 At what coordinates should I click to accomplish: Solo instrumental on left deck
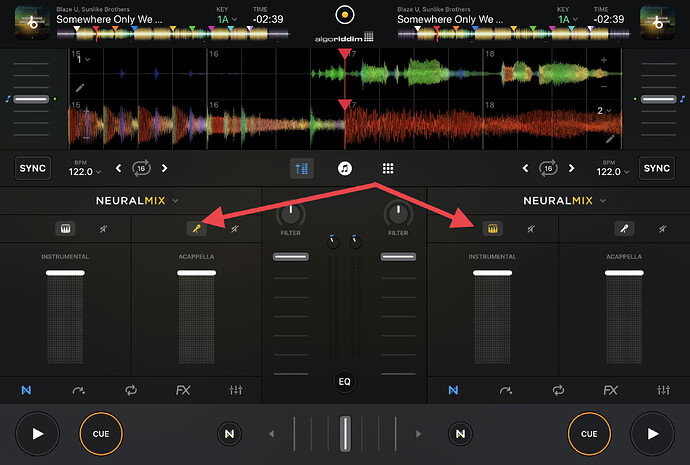(65, 229)
